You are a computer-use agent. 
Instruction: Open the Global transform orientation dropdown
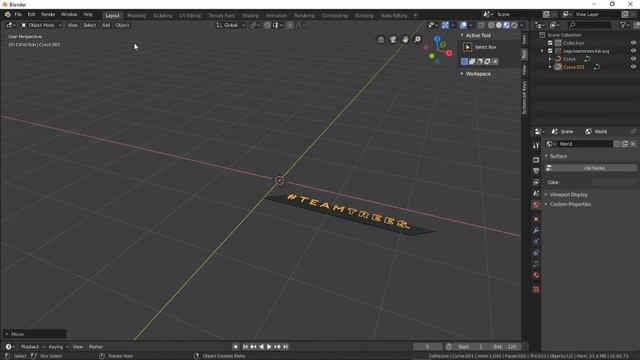click(231, 25)
